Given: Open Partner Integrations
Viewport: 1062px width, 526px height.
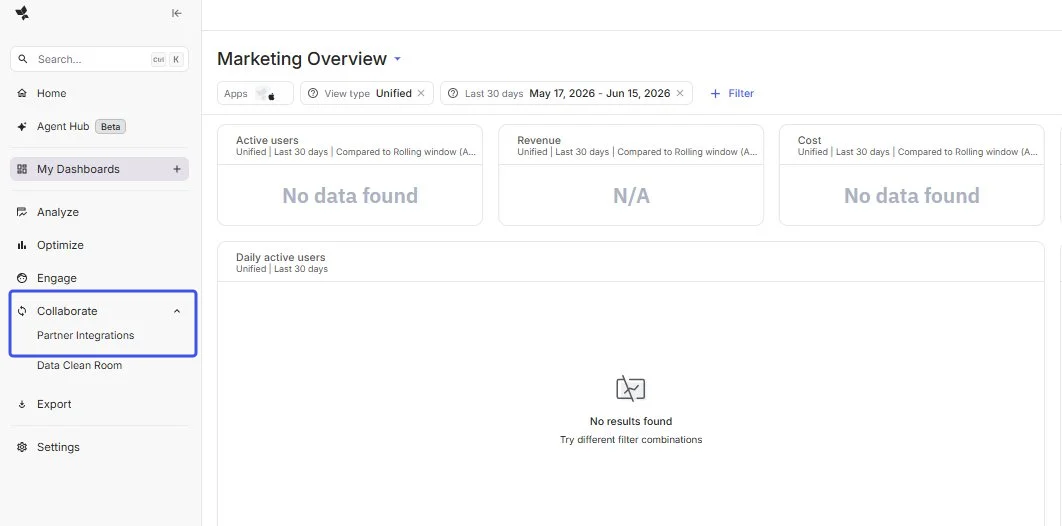Looking at the screenshot, I should click(85, 335).
